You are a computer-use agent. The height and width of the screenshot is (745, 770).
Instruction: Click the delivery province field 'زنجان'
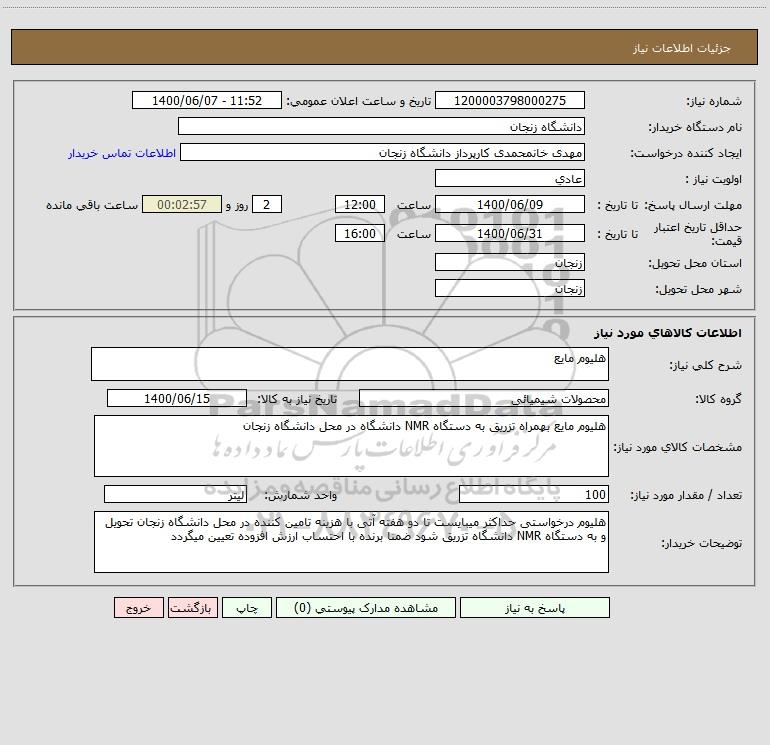[510, 262]
